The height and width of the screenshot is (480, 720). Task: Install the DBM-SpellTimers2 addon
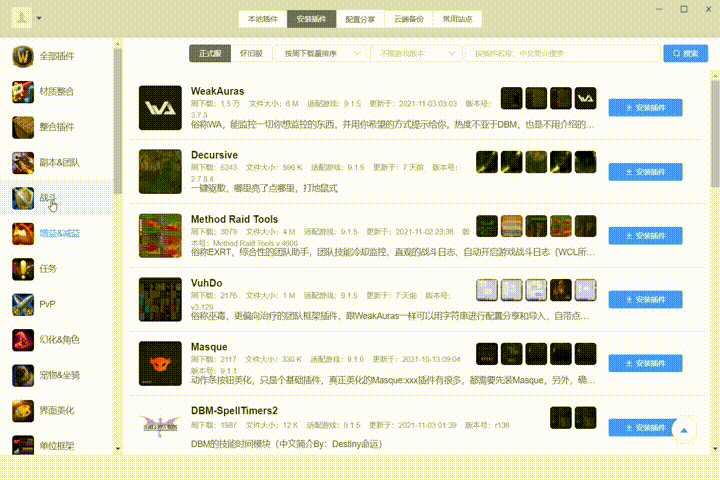(x=643, y=428)
